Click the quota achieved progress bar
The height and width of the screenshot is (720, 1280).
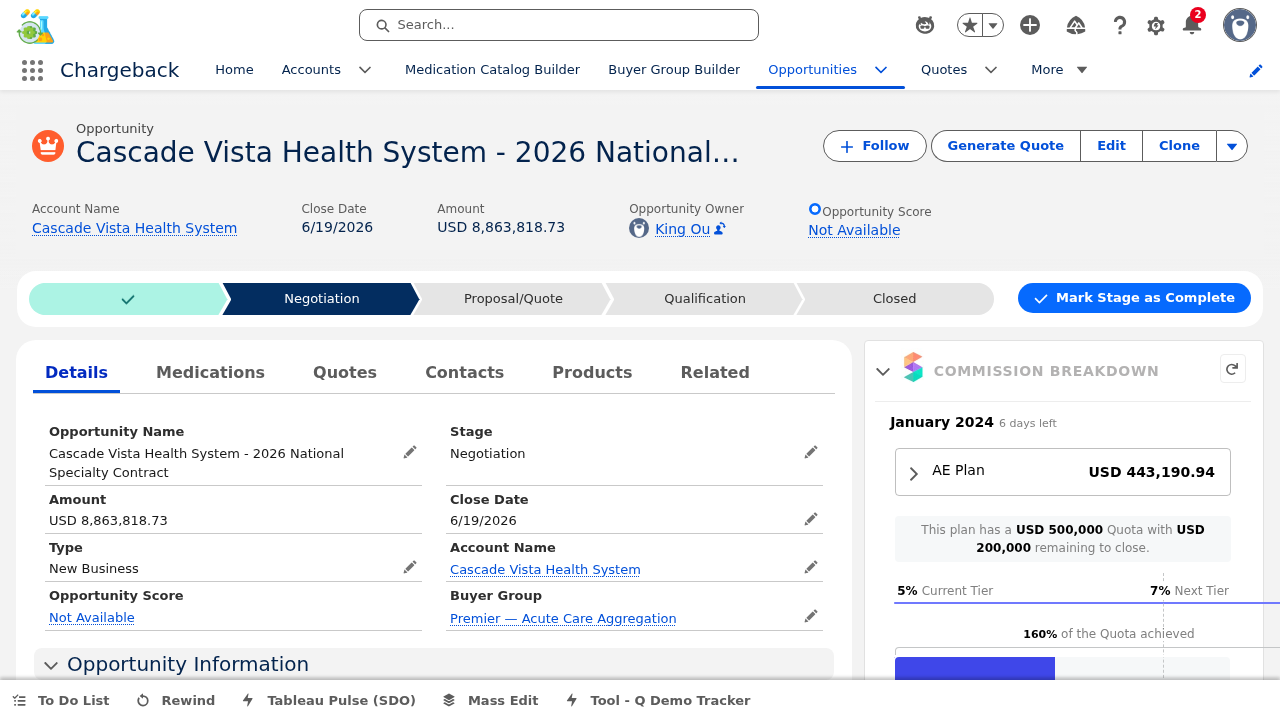point(1062,668)
